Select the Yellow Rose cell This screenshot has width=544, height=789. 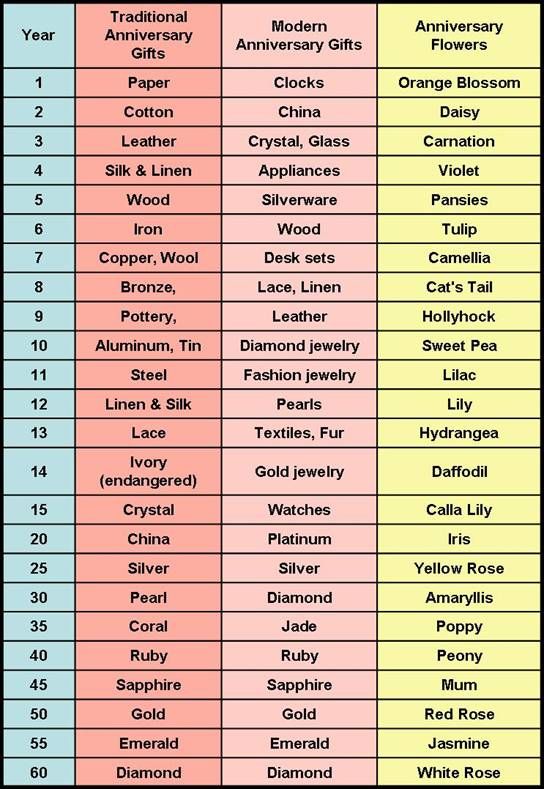tap(458, 568)
